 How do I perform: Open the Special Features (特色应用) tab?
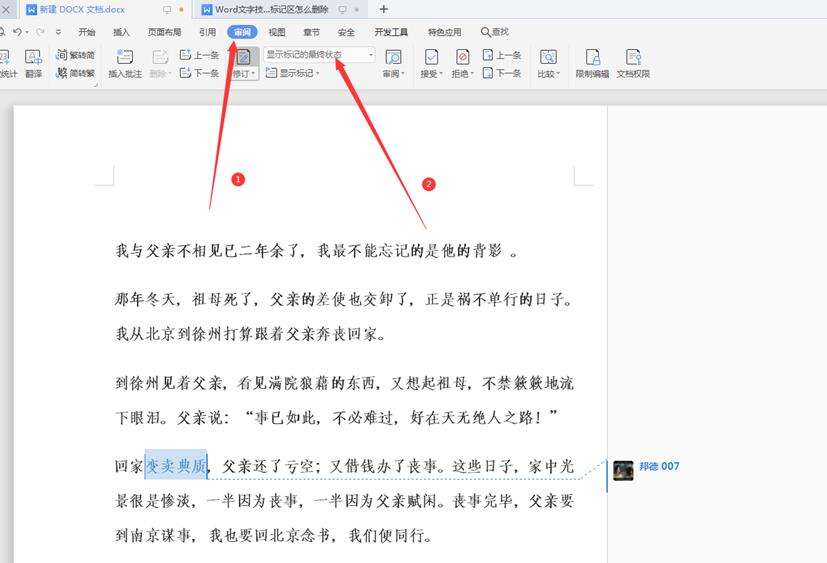tap(445, 32)
